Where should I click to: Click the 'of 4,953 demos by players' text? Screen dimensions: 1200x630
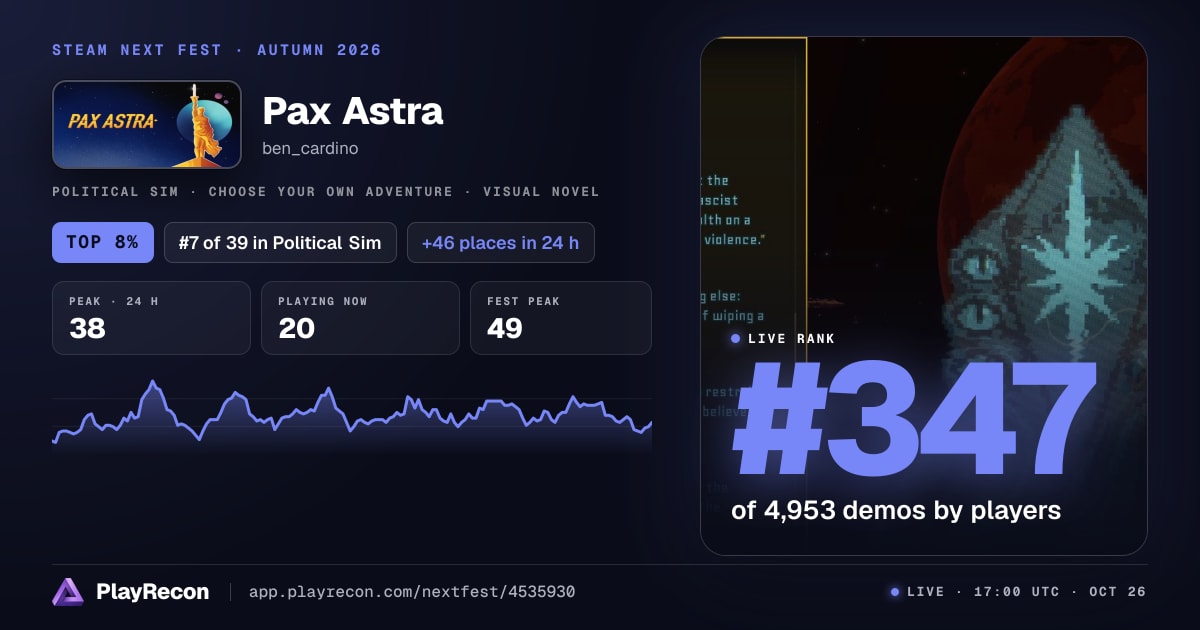click(x=896, y=510)
